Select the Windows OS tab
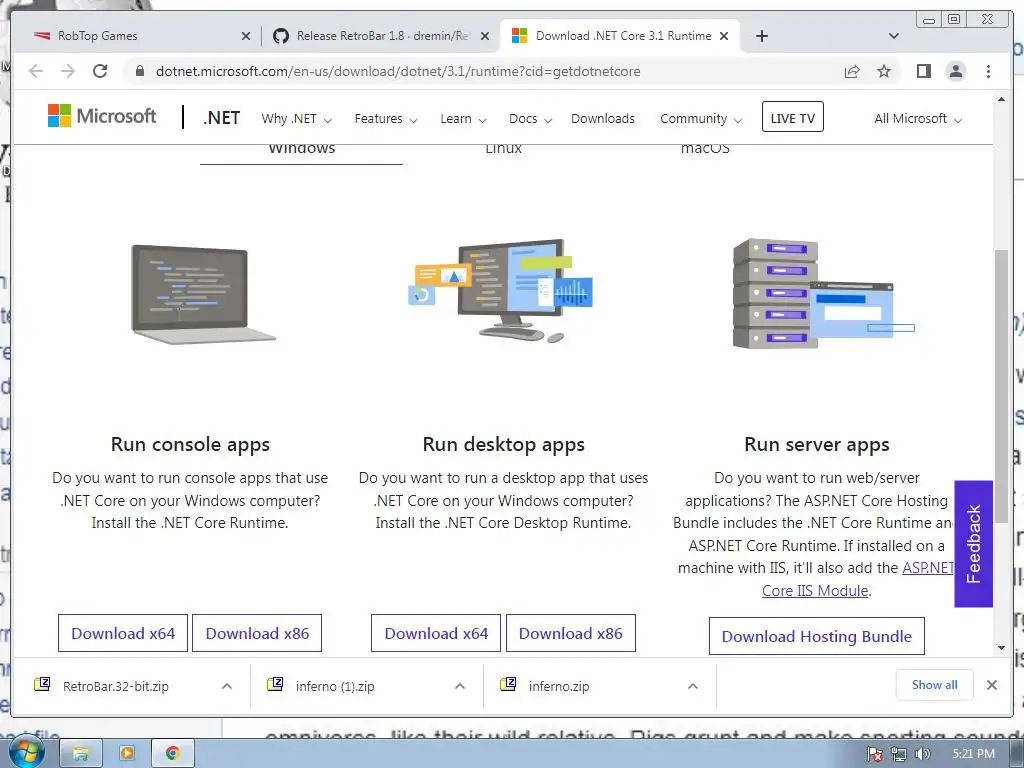 click(301, 152)
